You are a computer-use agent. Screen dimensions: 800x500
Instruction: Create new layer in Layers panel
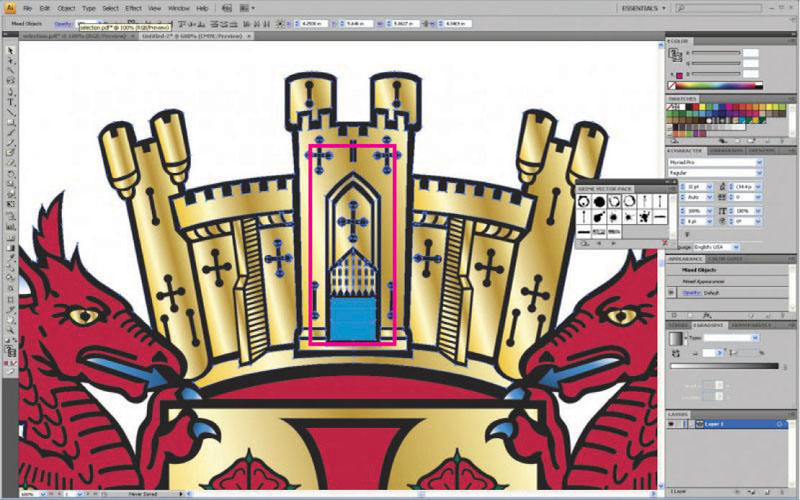[768, 491]
